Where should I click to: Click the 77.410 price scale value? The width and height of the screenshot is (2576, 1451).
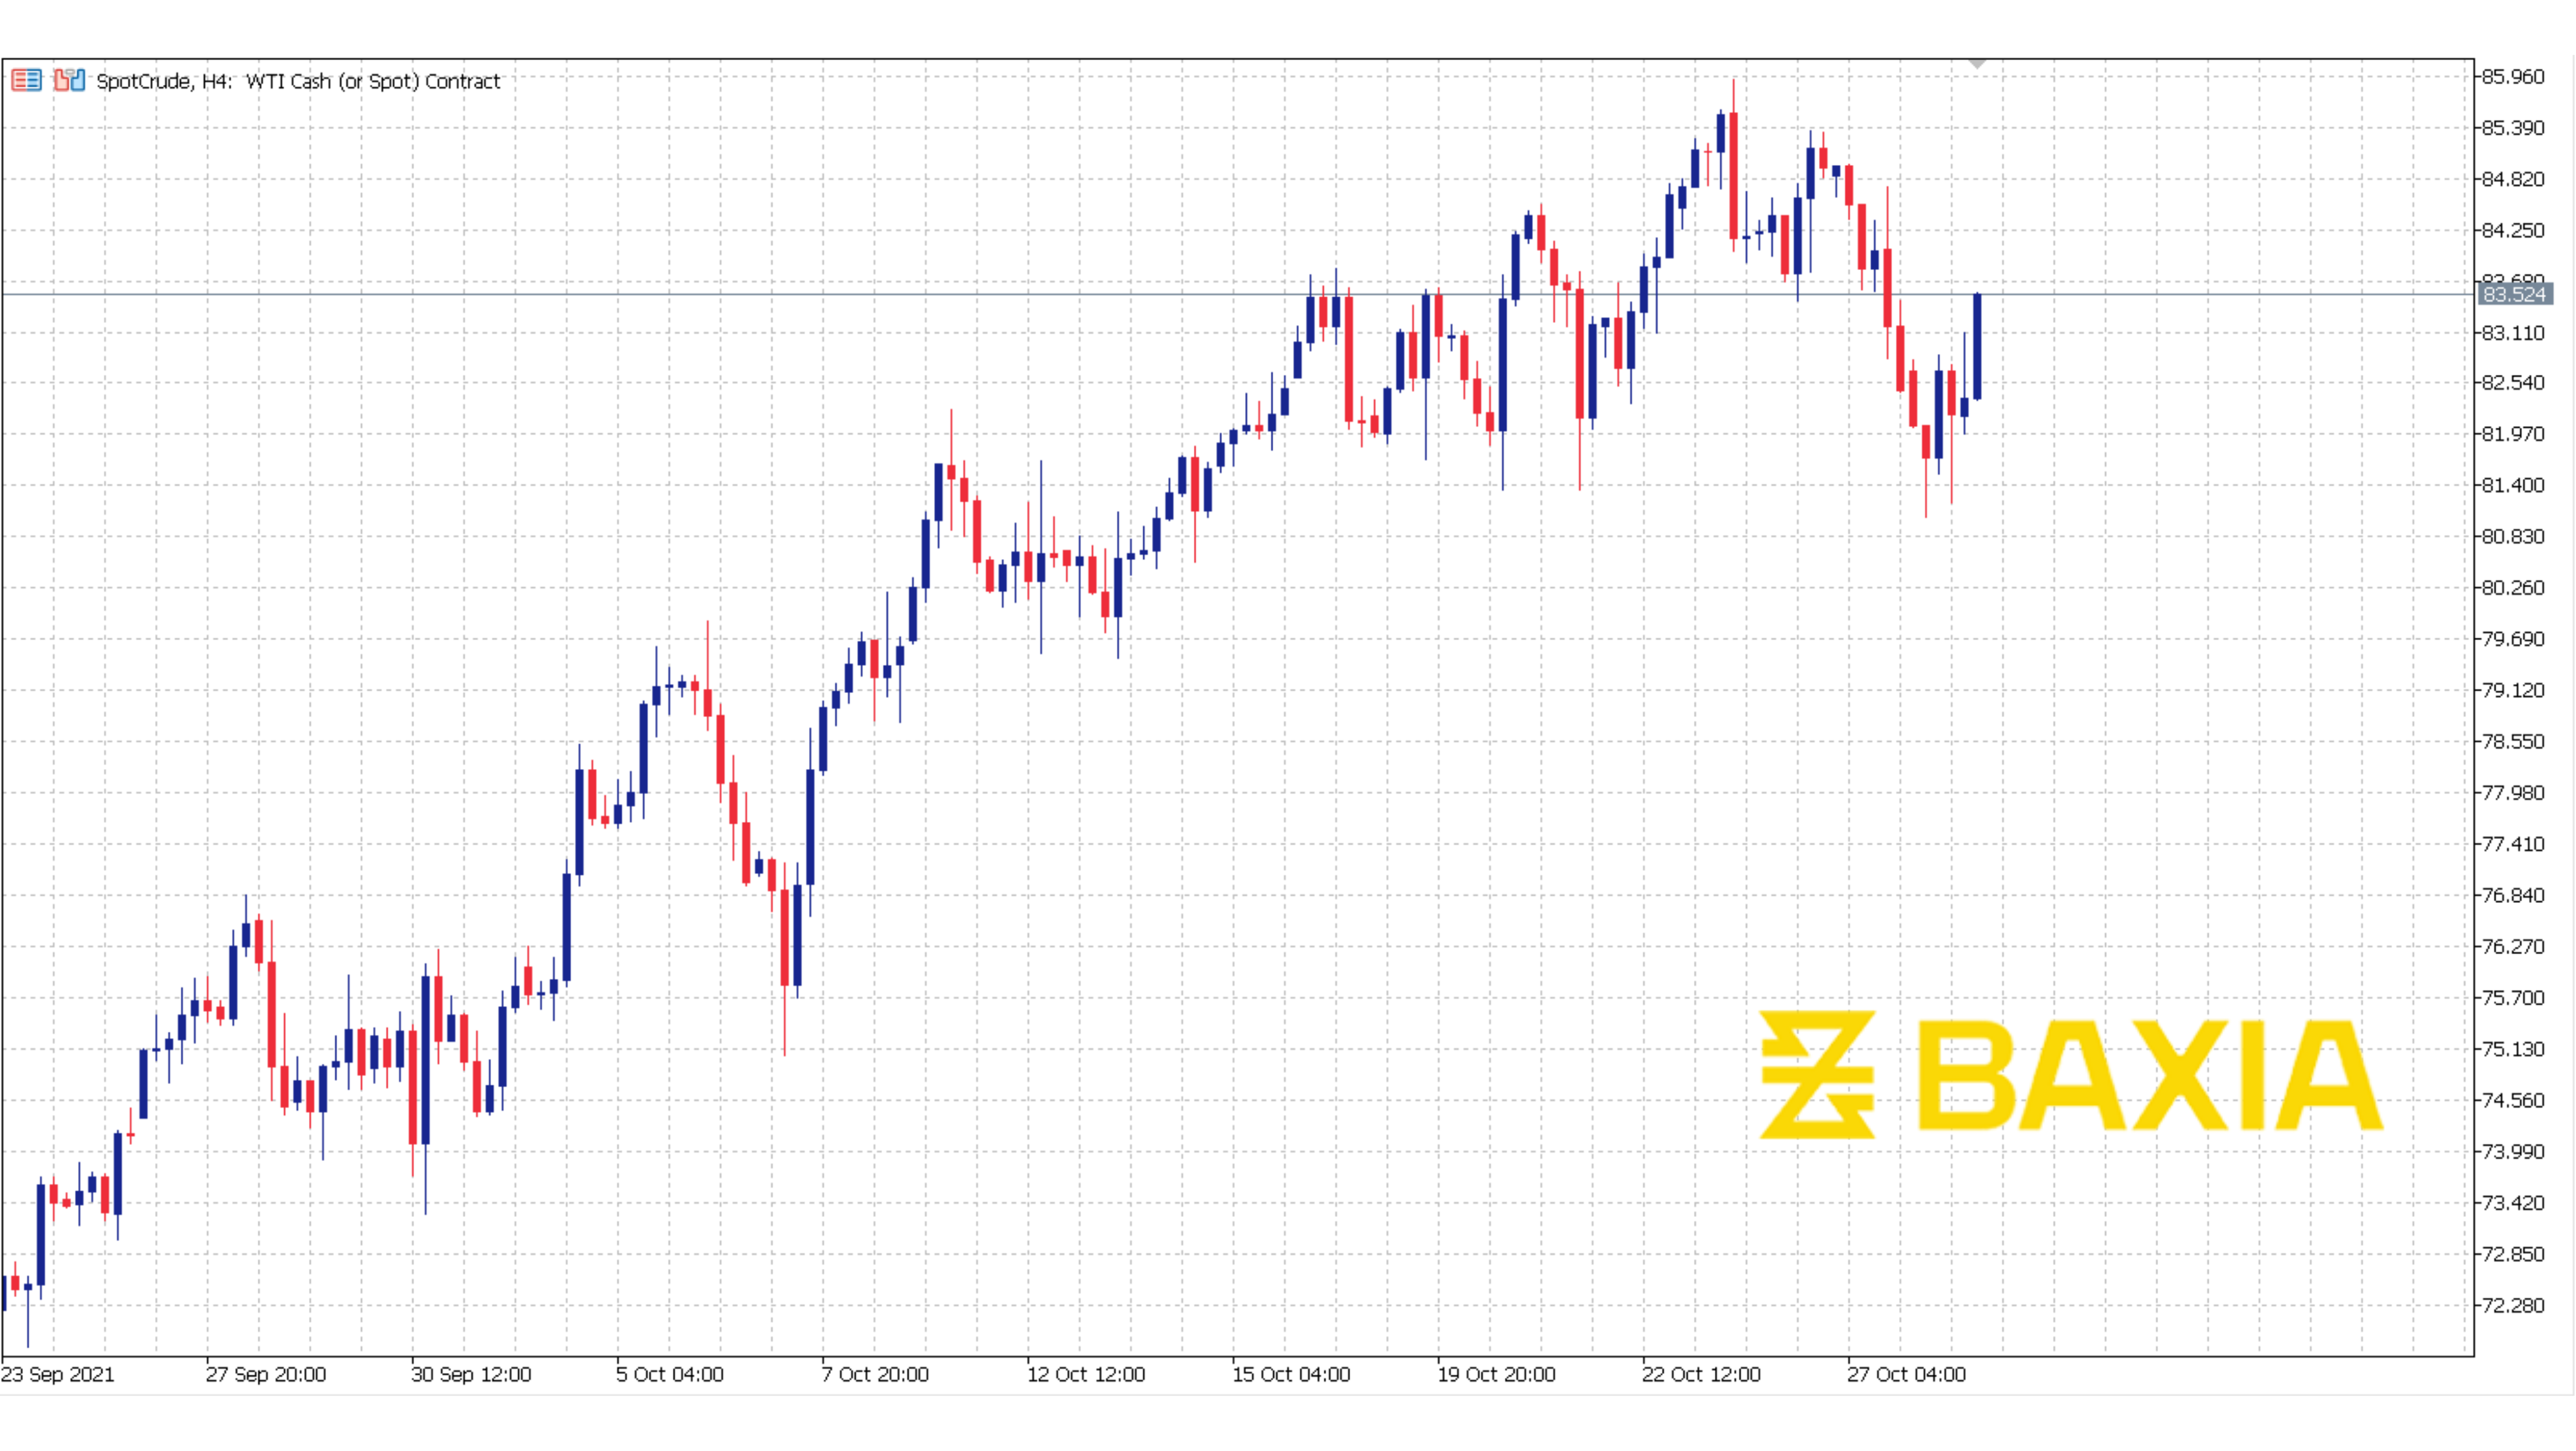click(x=2513, y=844)
